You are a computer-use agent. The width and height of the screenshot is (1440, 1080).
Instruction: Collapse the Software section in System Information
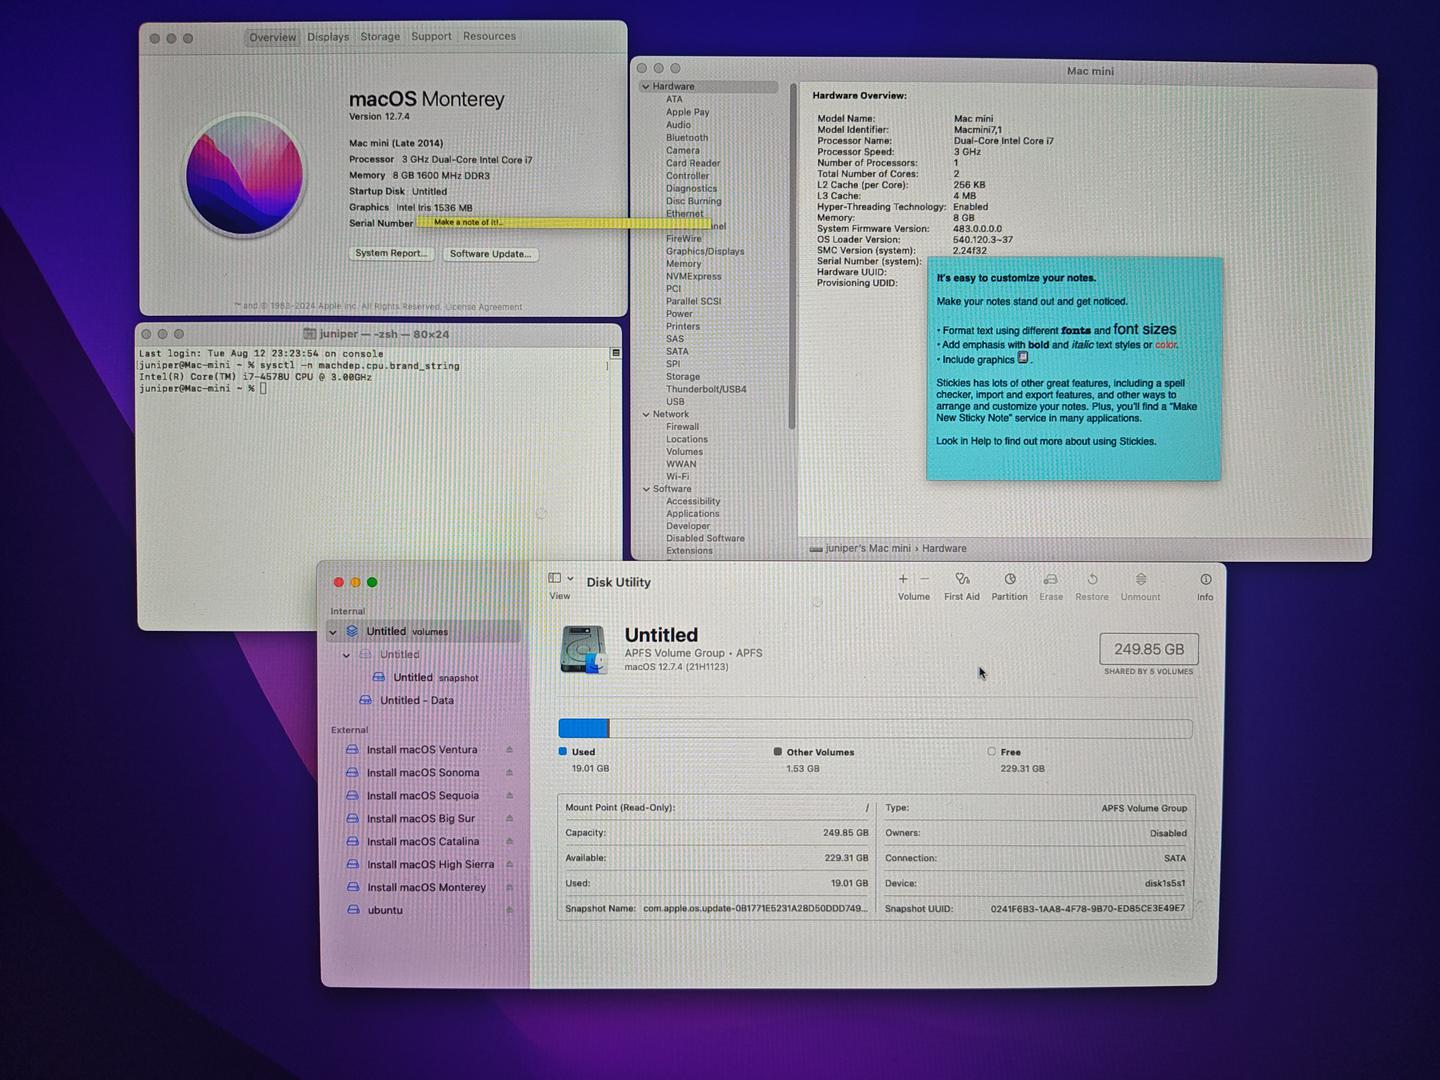(646, 489)
